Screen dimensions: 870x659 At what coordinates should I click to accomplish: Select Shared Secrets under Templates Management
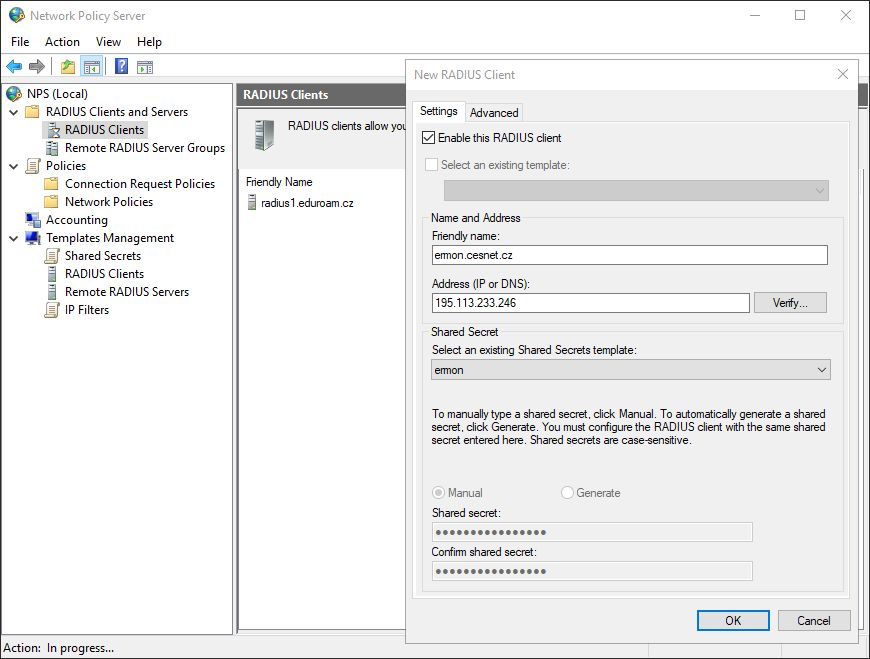103,256
